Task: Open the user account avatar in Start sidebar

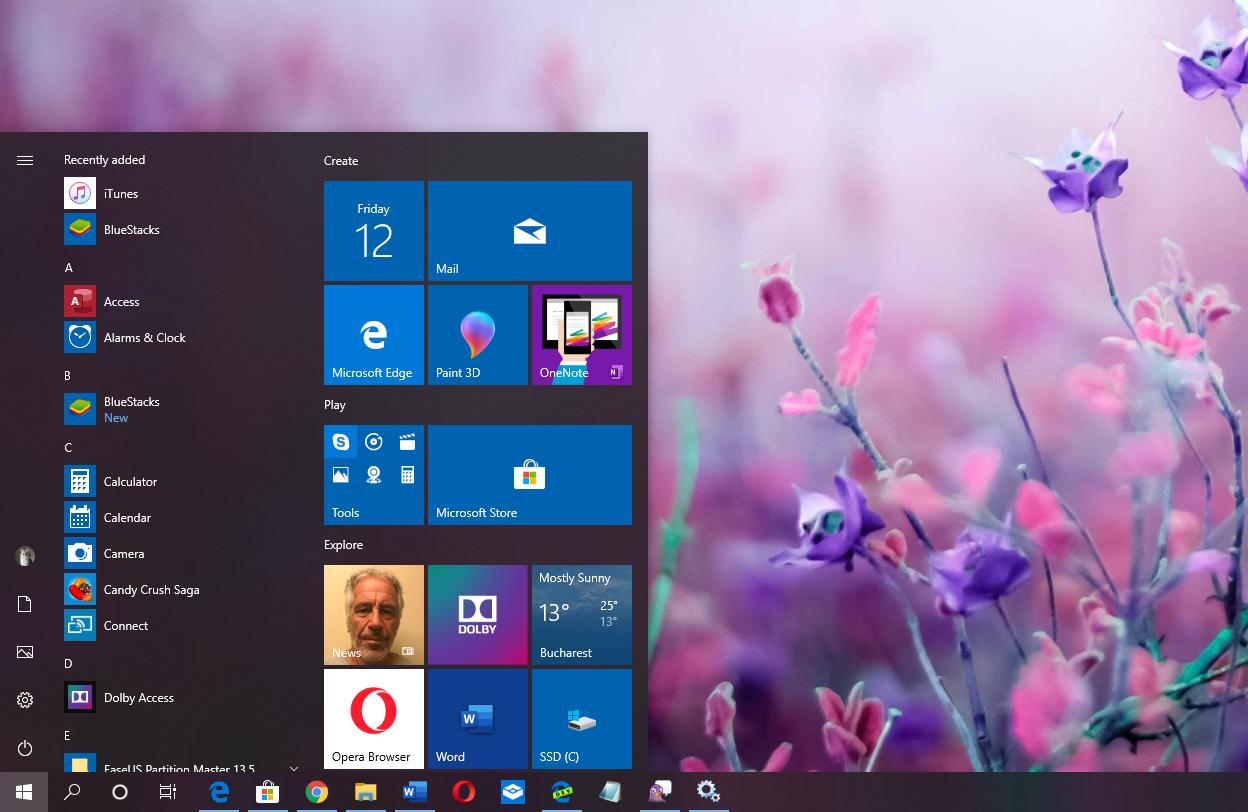Action: point(25,556)
